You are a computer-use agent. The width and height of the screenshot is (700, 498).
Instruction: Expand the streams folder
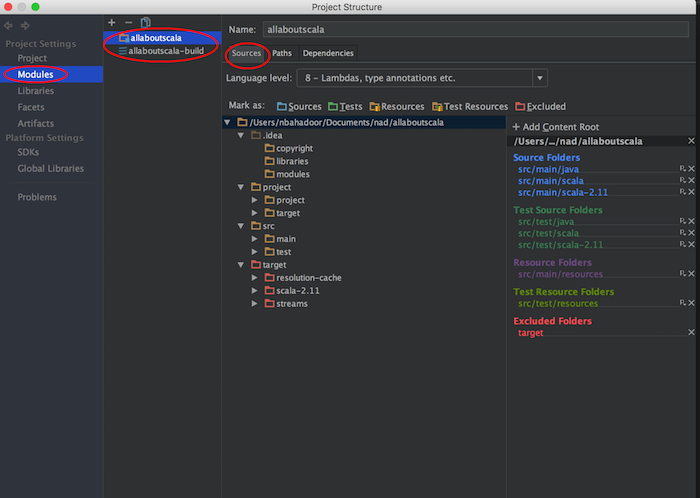click(254, 303)
